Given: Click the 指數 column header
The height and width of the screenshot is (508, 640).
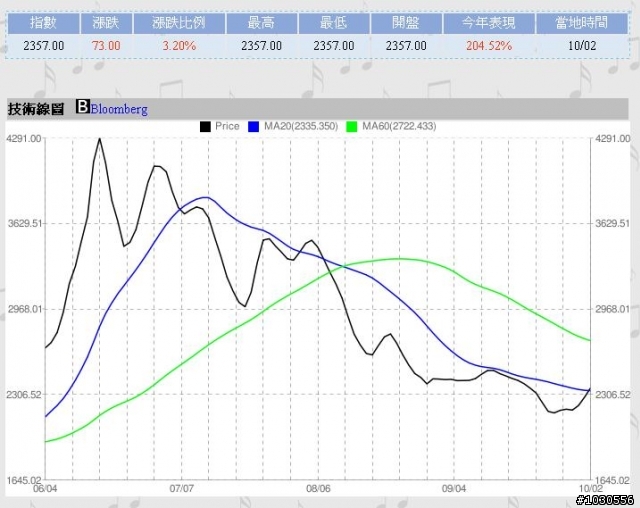Looking at the screenshot, I should (x=43, y=23).
